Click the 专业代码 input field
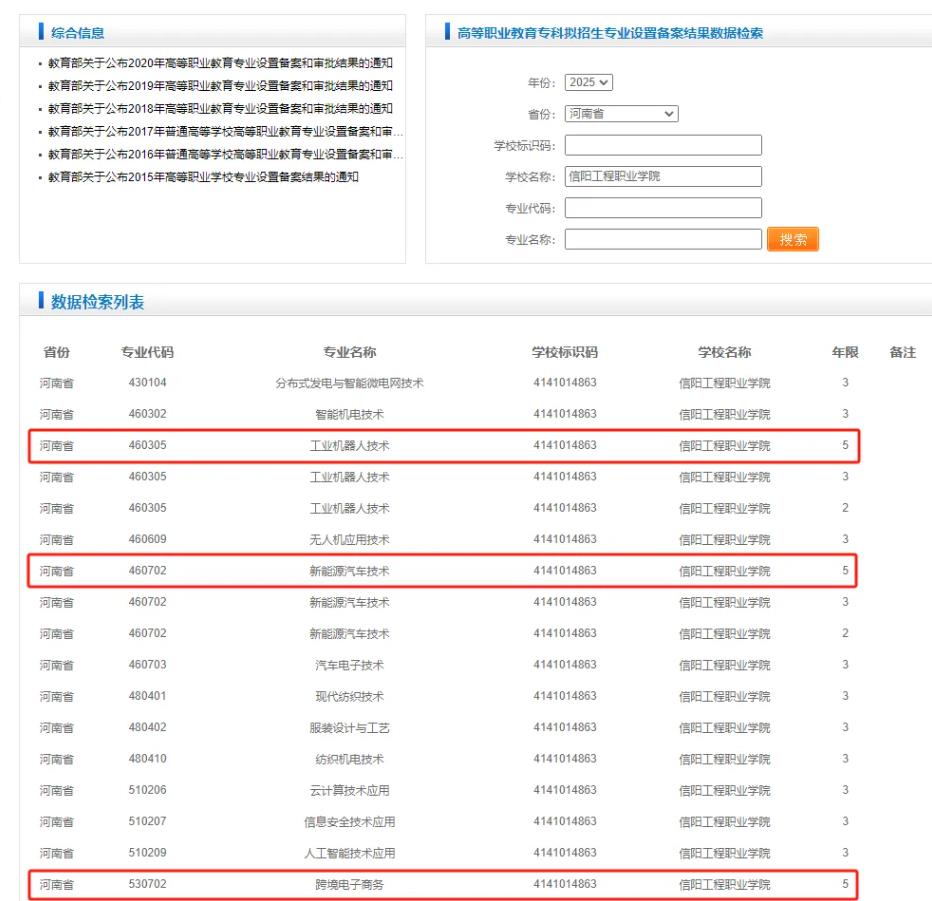Viewport: 932px width, 901px height. (663, 208)
